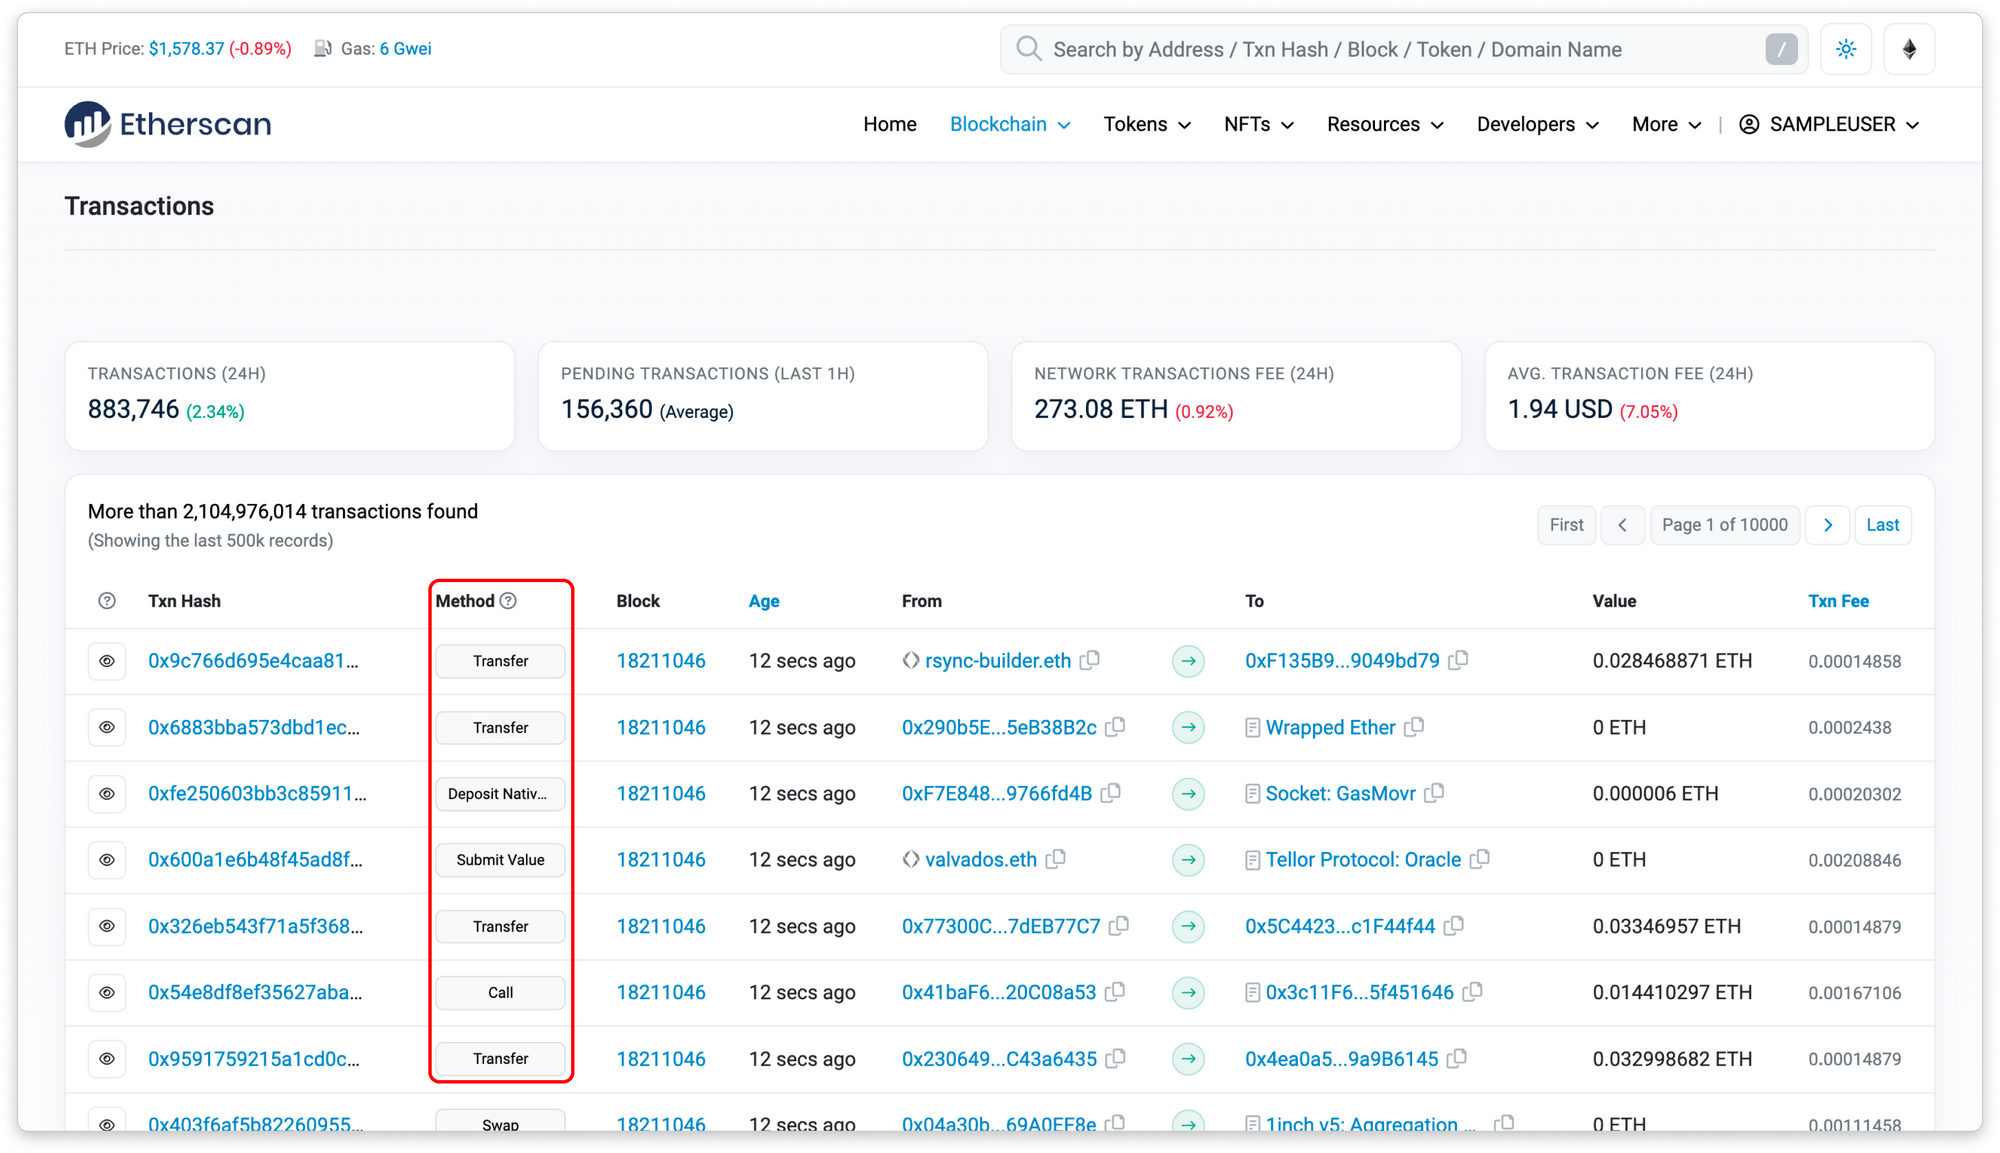Click the Last page button
The width and height of the screenshot is (2000, 1153).
(x=1882, y=525)
